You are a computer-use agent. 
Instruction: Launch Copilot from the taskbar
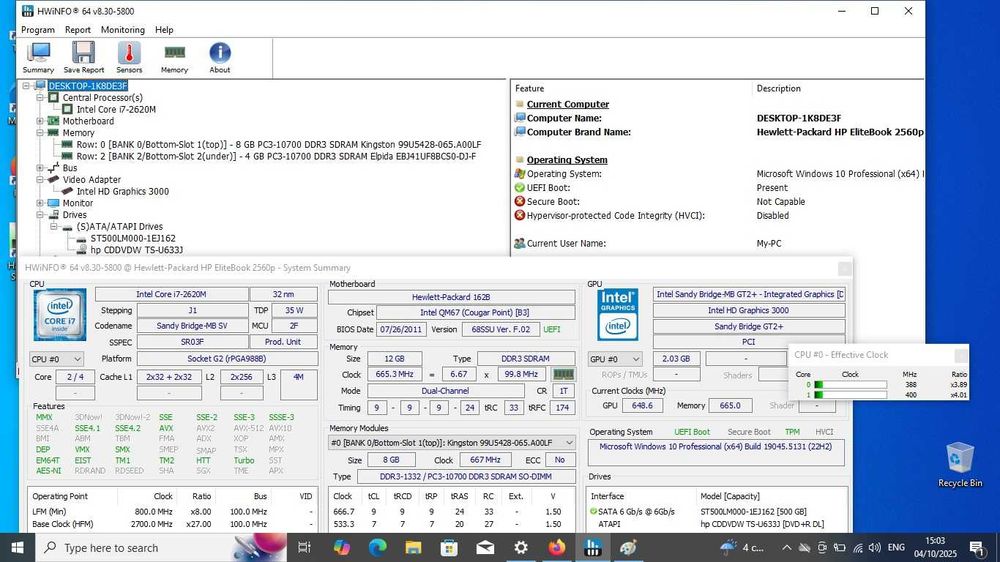click(x=341, y=547)
